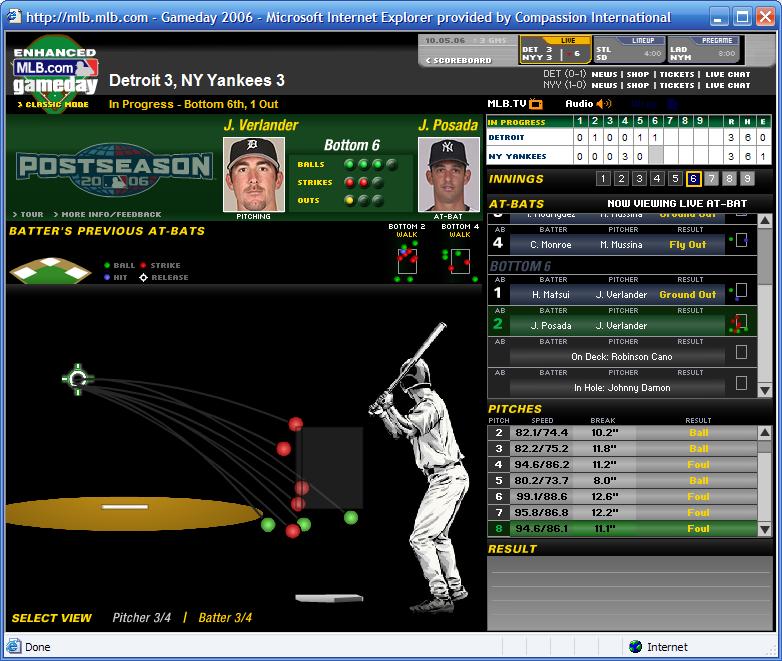Open NYY Live Chat link
The height and width of the screenshot is (661, 782).
[728, 85]
